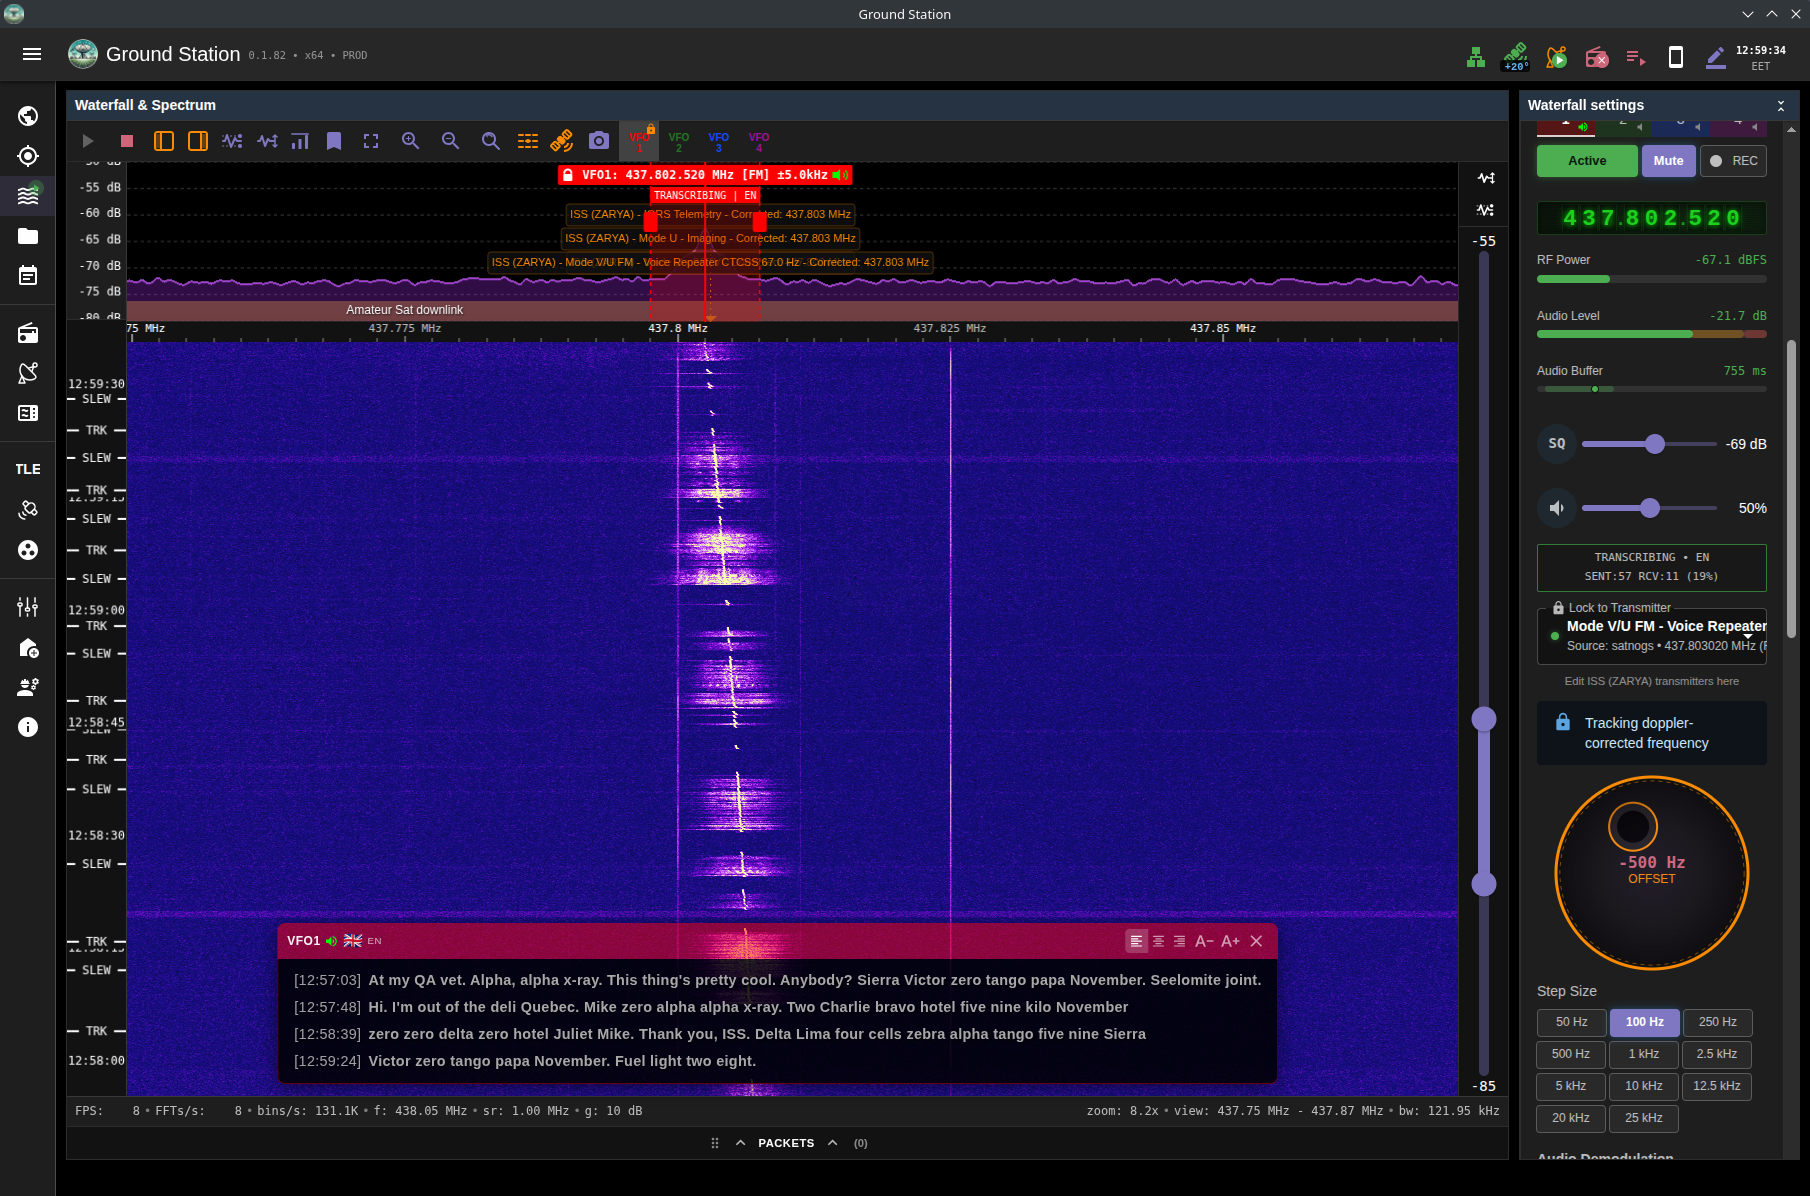Mute the waterfall audio with the Mute button

[1668, 160]
